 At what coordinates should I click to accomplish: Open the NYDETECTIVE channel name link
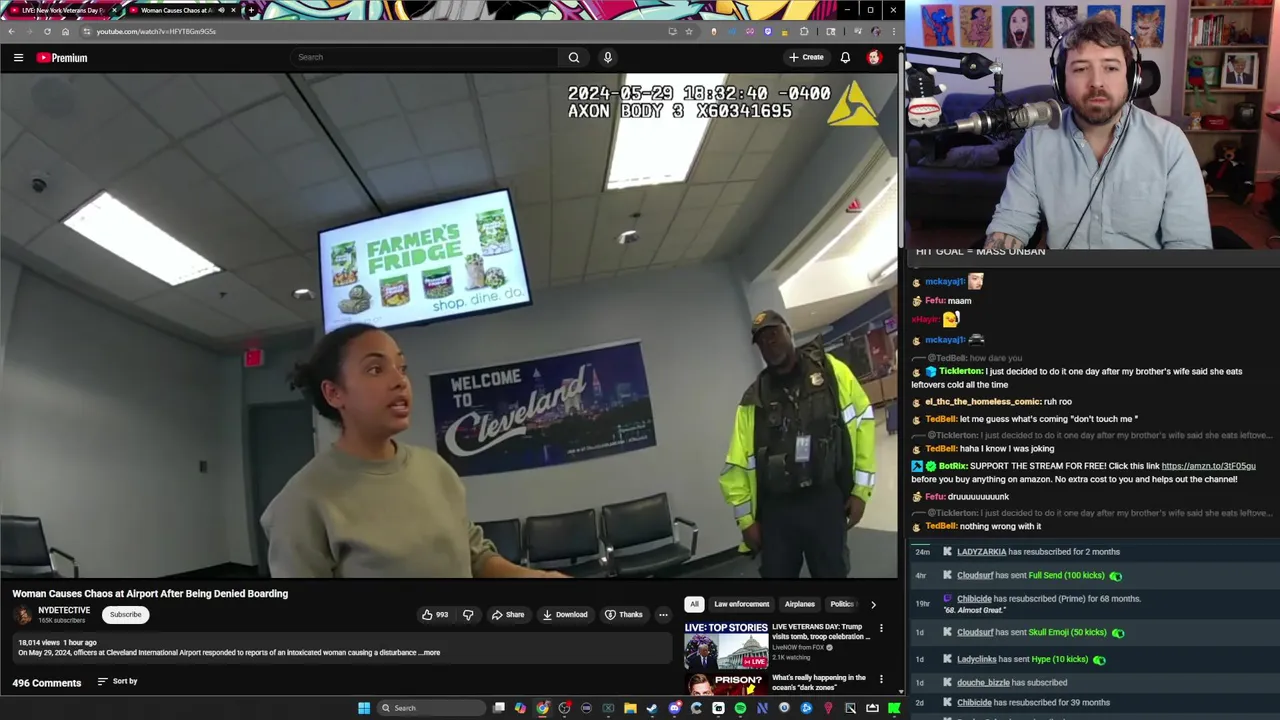(x=64, y=610)
